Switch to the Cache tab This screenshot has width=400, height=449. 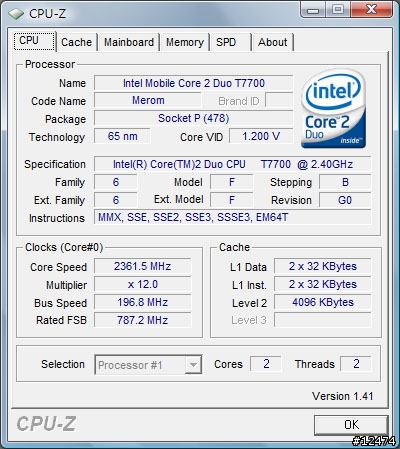click(77, 42)
